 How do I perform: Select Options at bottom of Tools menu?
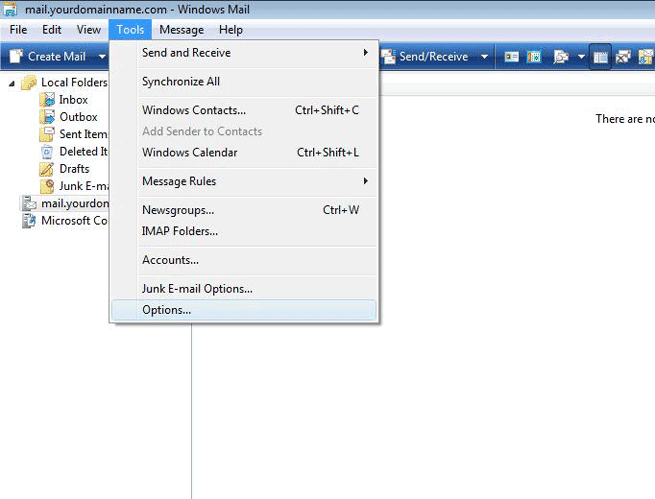coord(244,310)
